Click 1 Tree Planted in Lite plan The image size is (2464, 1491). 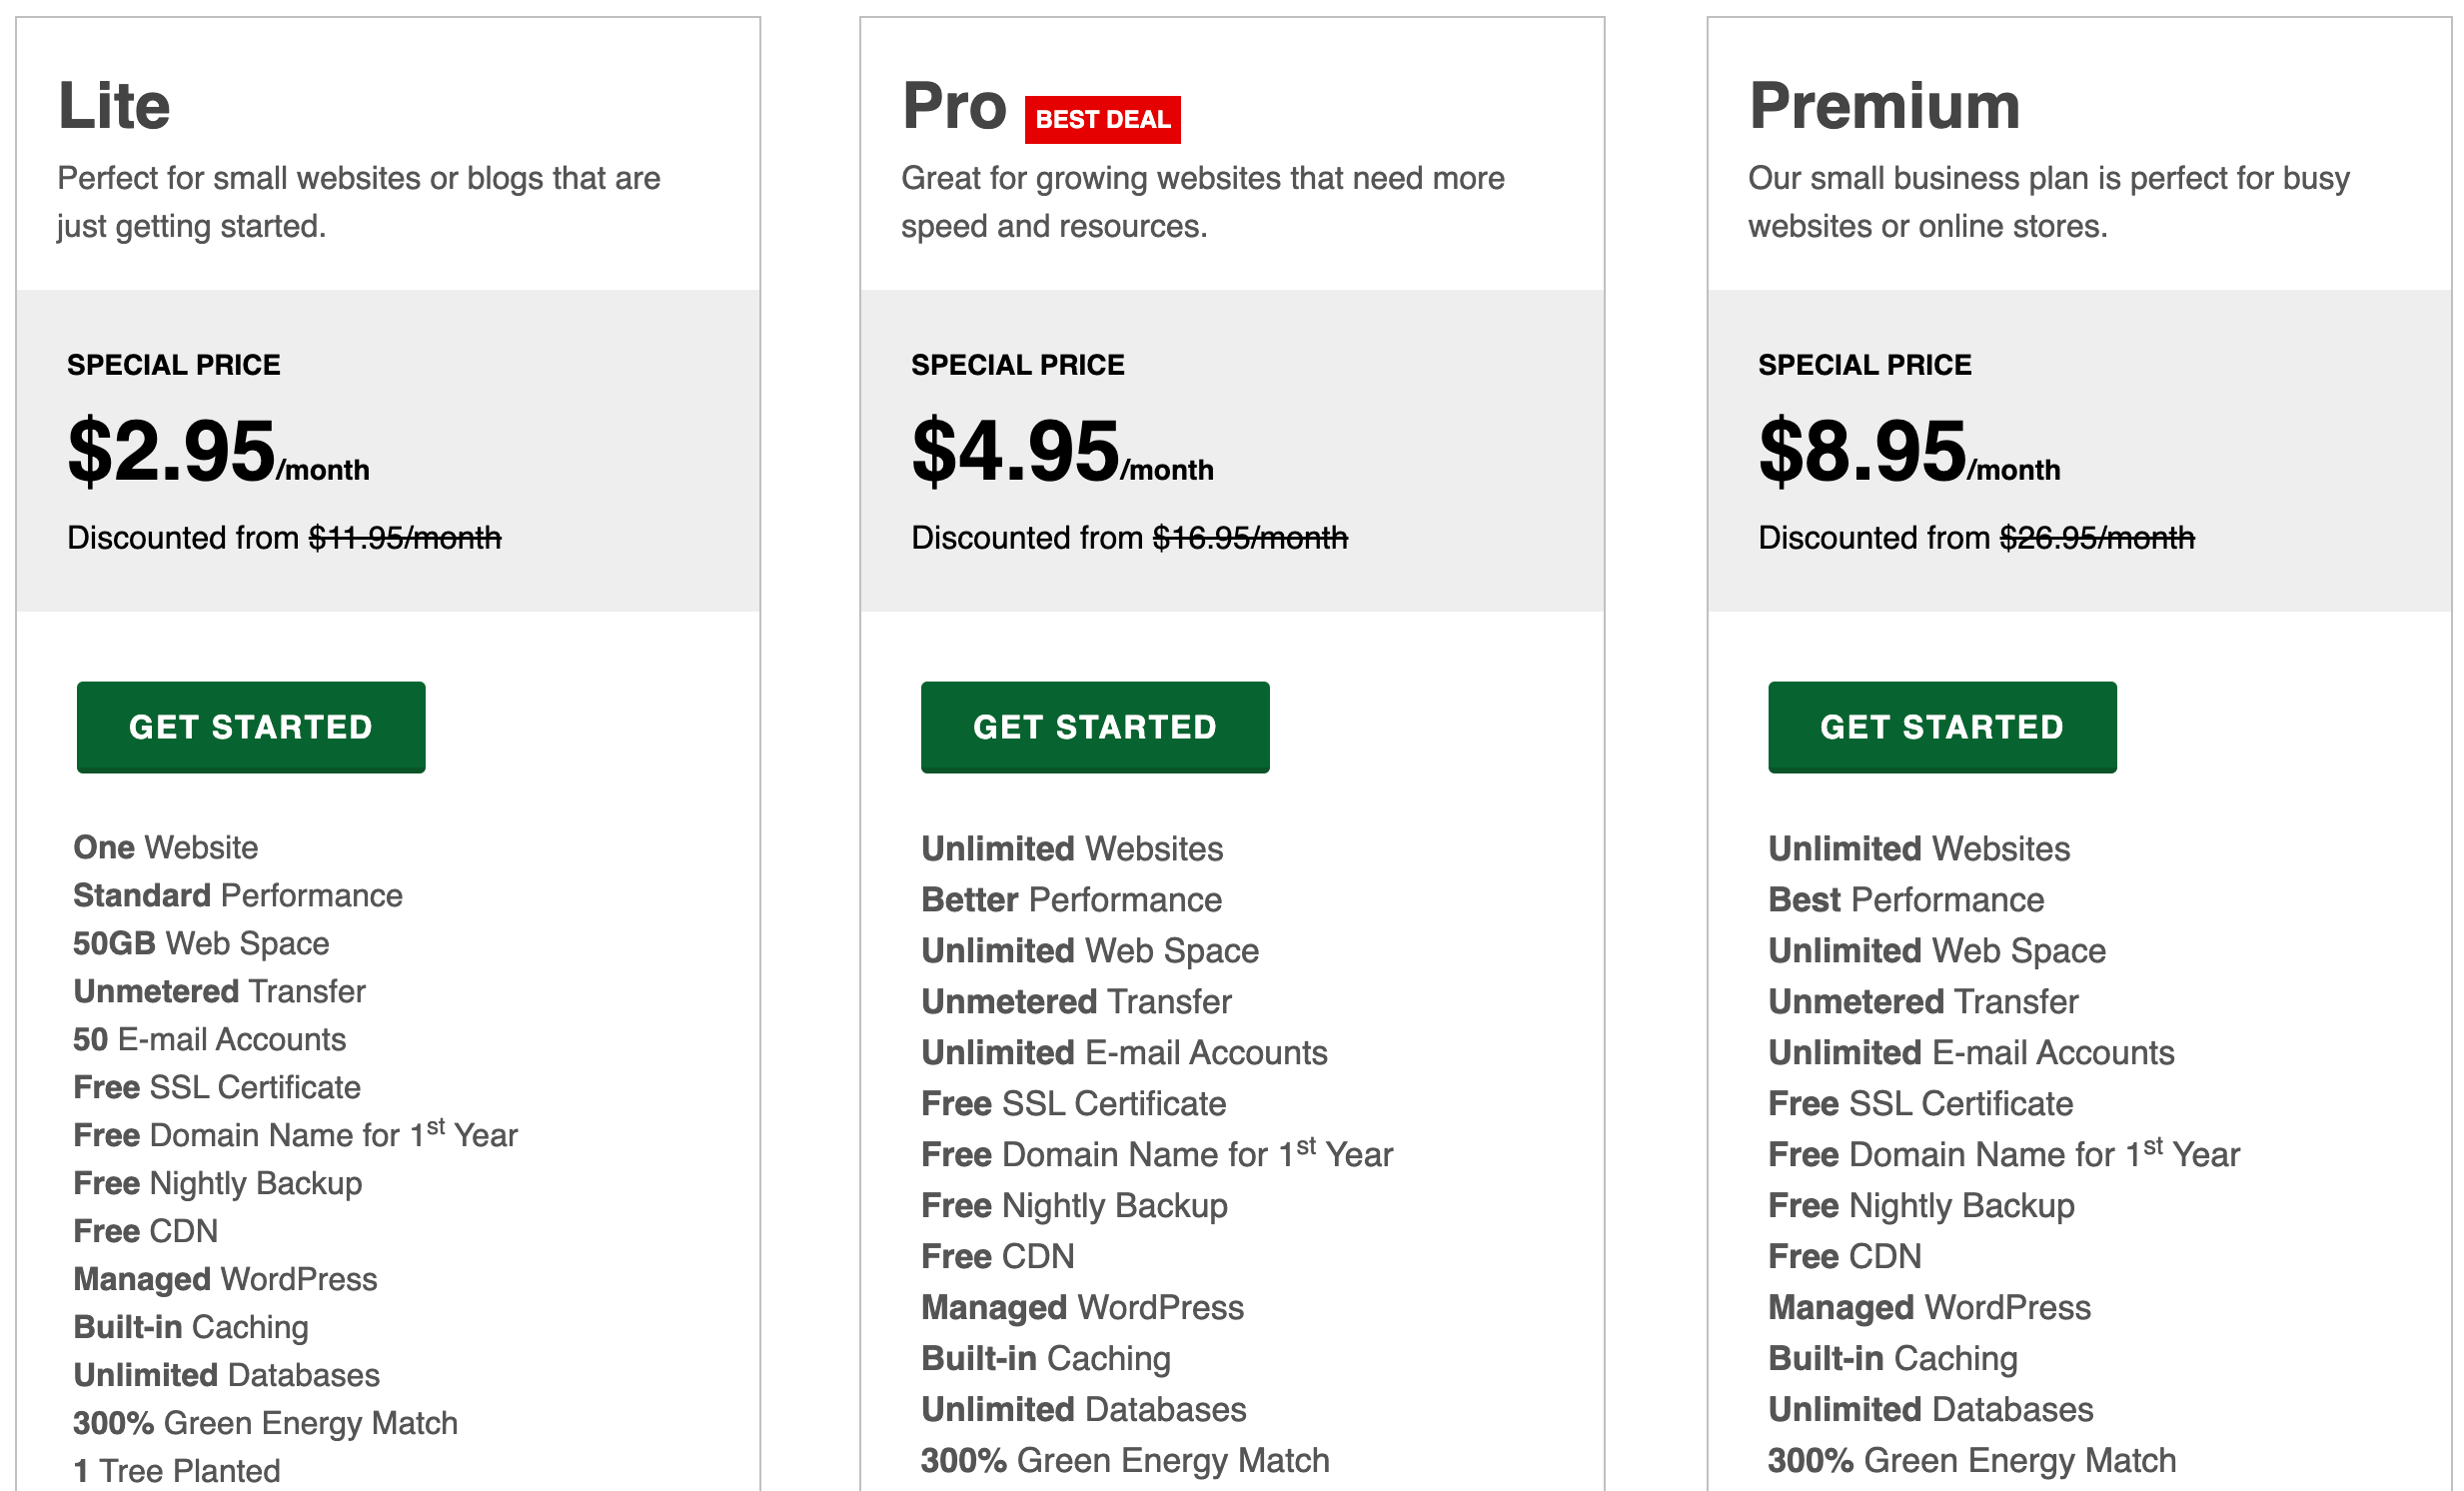point(177,1471)
